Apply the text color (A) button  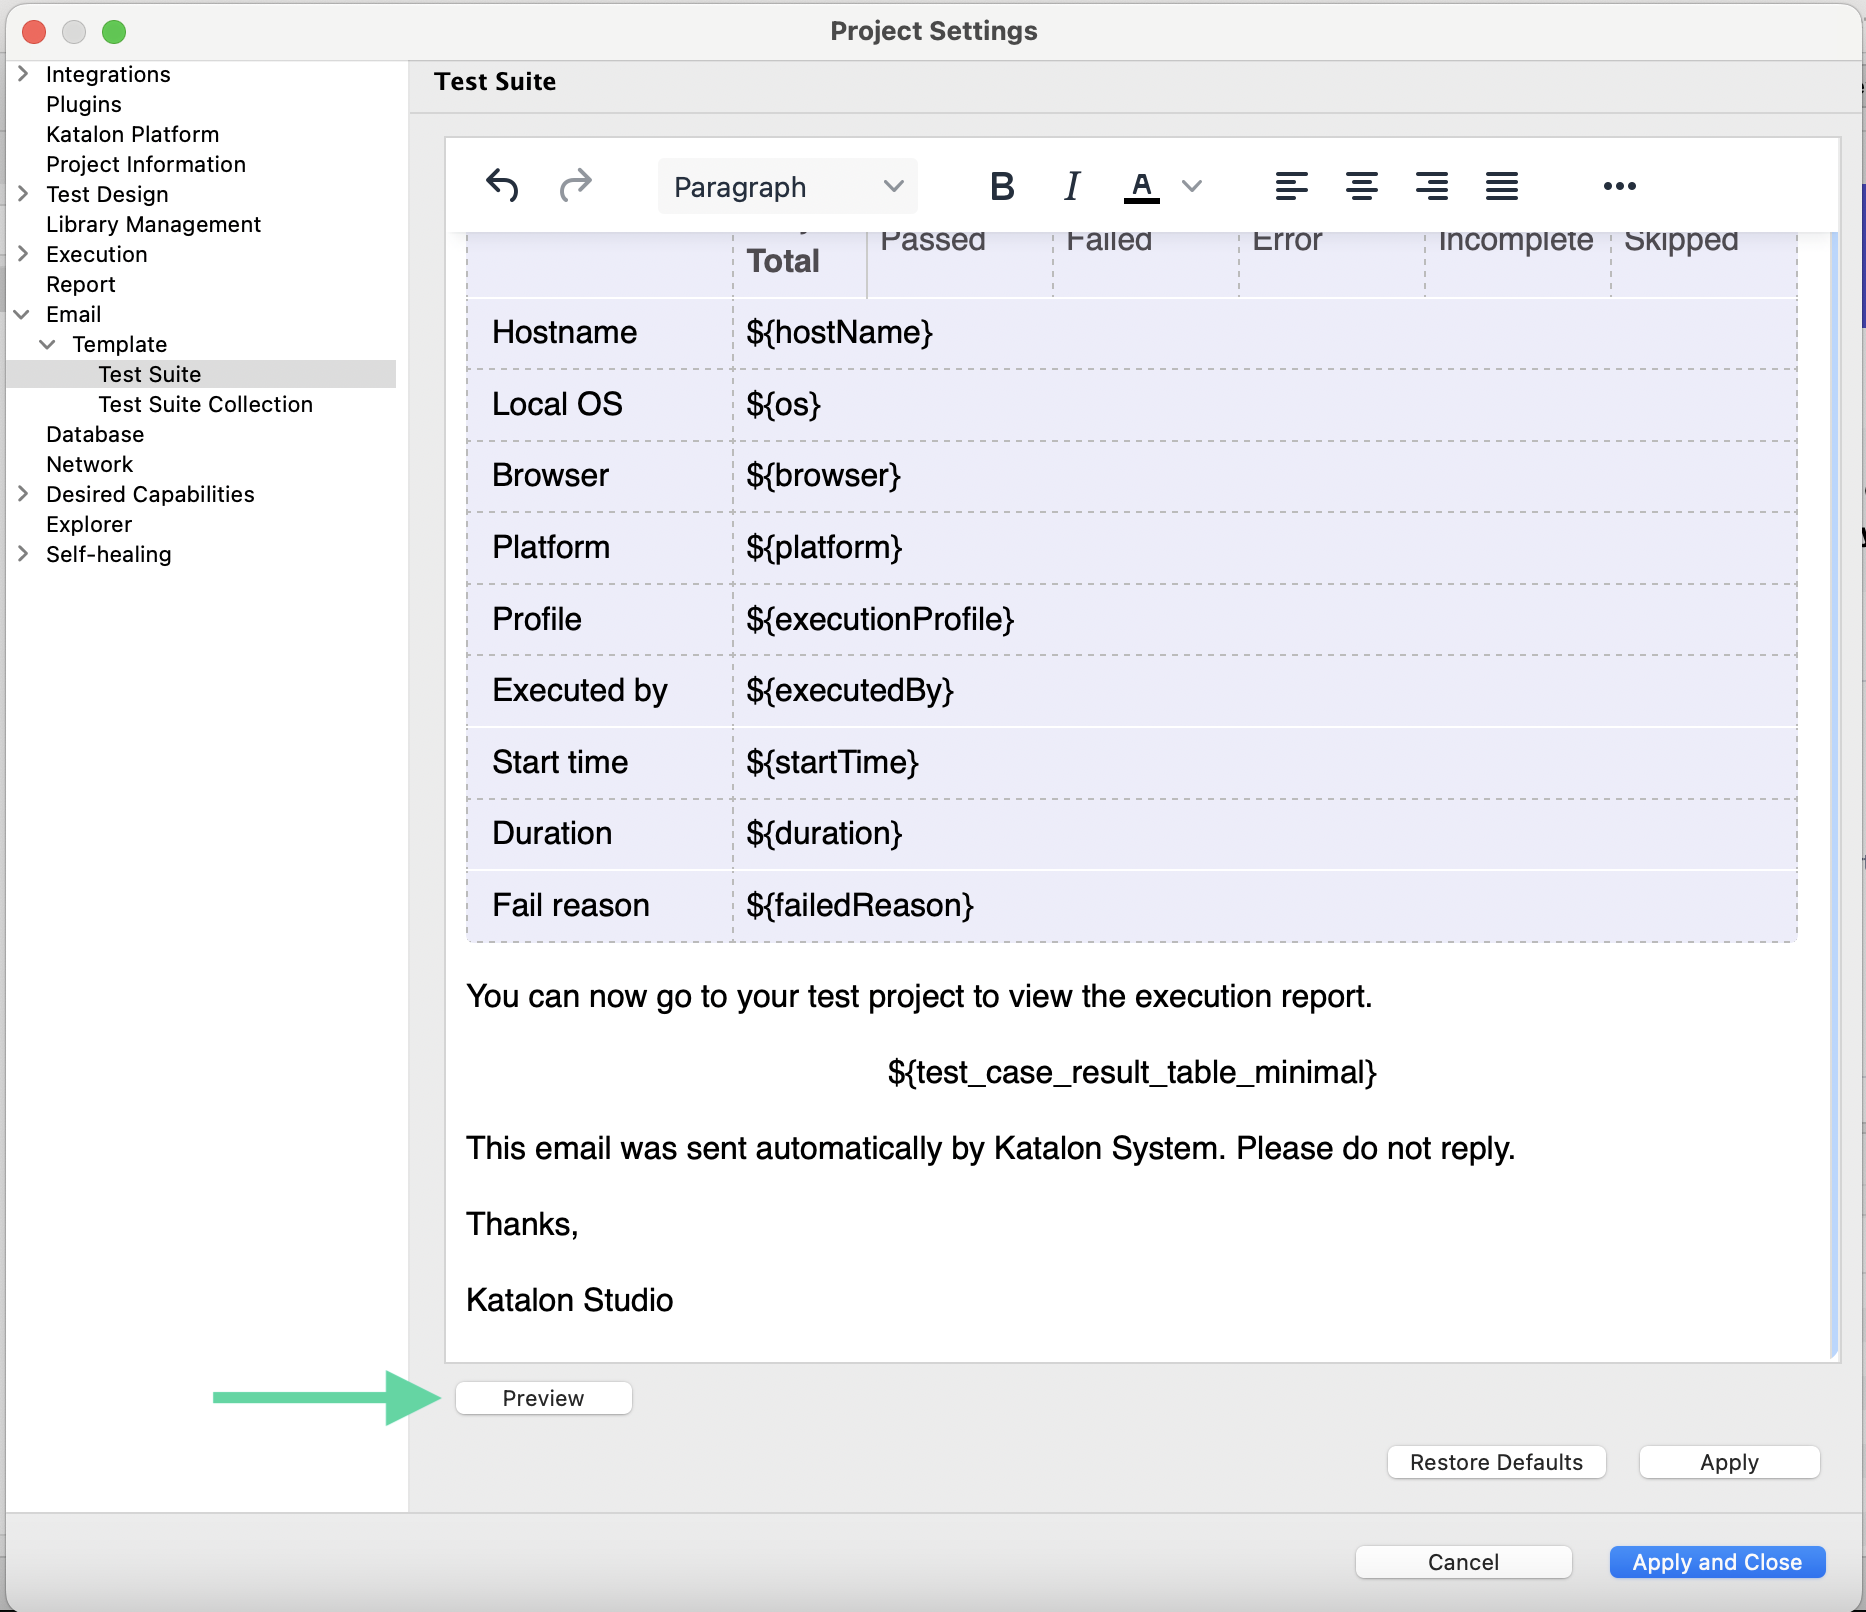pos(1141,186)
